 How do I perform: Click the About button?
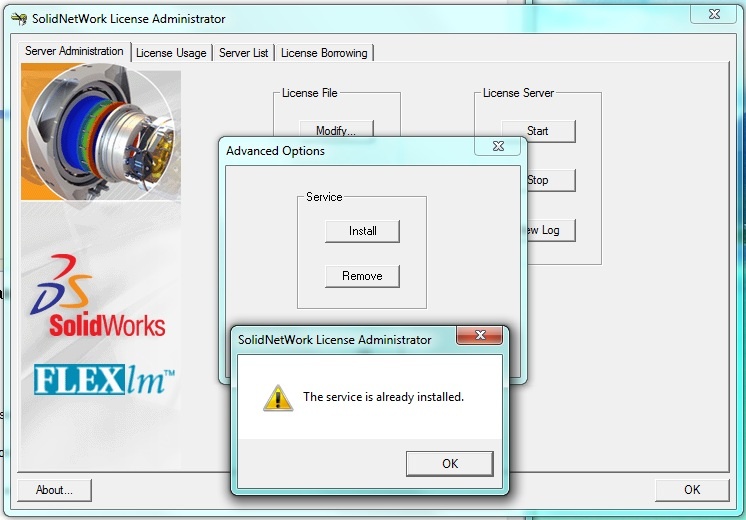[x=54, y=490]
